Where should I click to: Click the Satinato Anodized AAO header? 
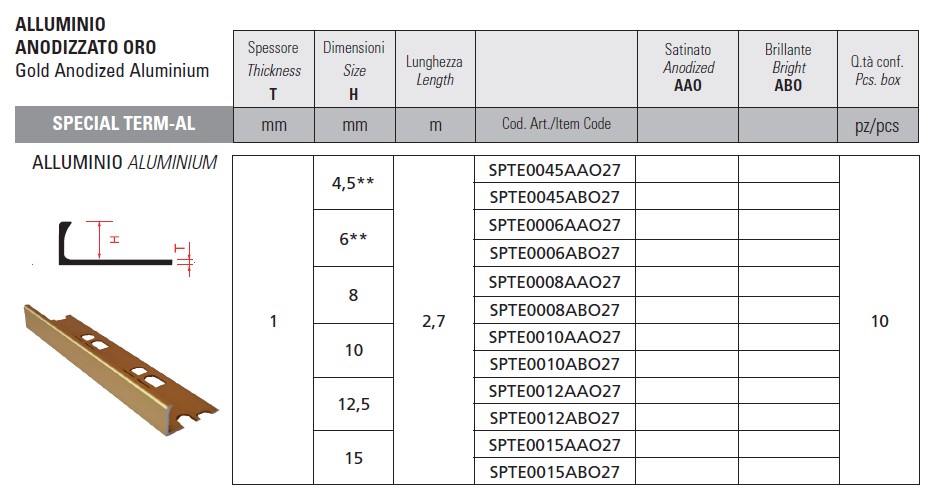coord(688,70)
